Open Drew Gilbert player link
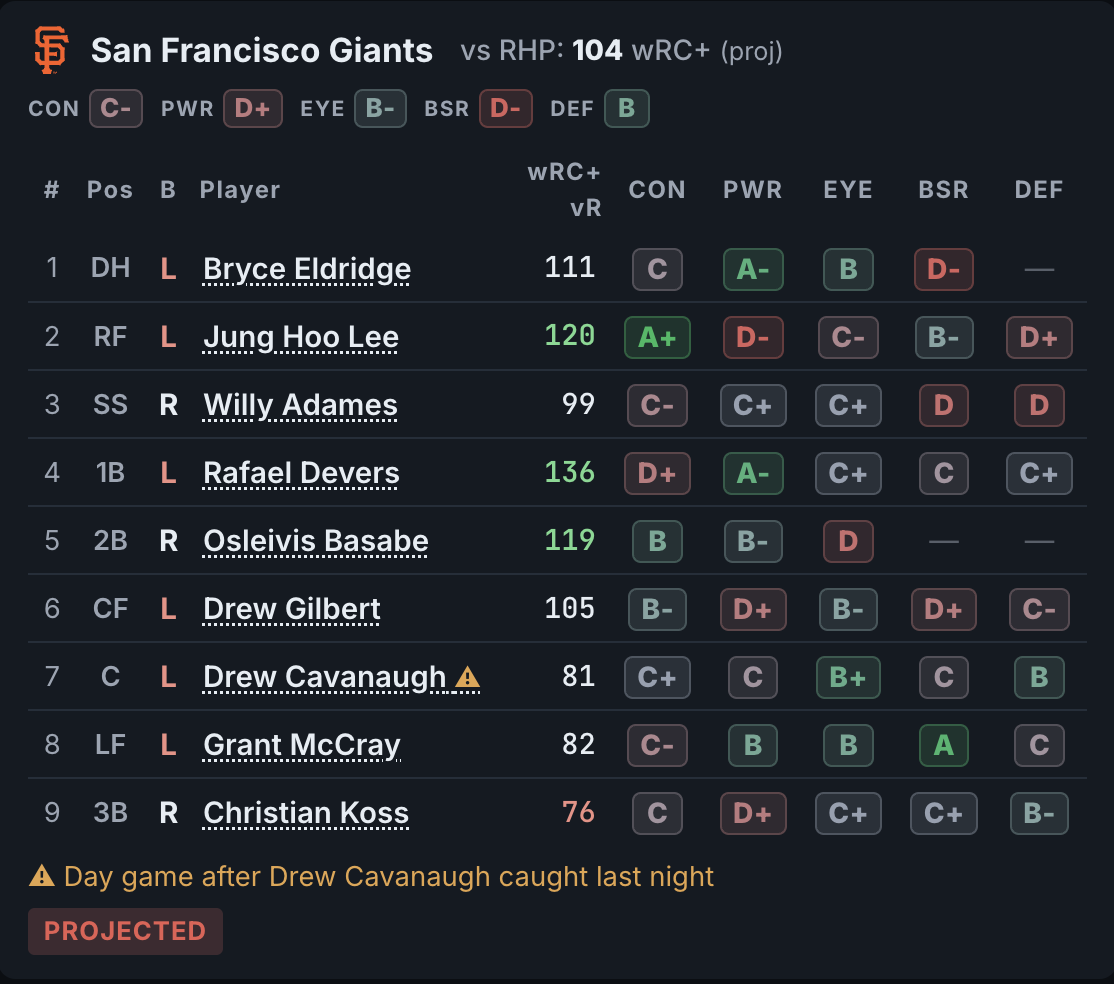Screen dimensions: 1114x984 pos(291,610)
